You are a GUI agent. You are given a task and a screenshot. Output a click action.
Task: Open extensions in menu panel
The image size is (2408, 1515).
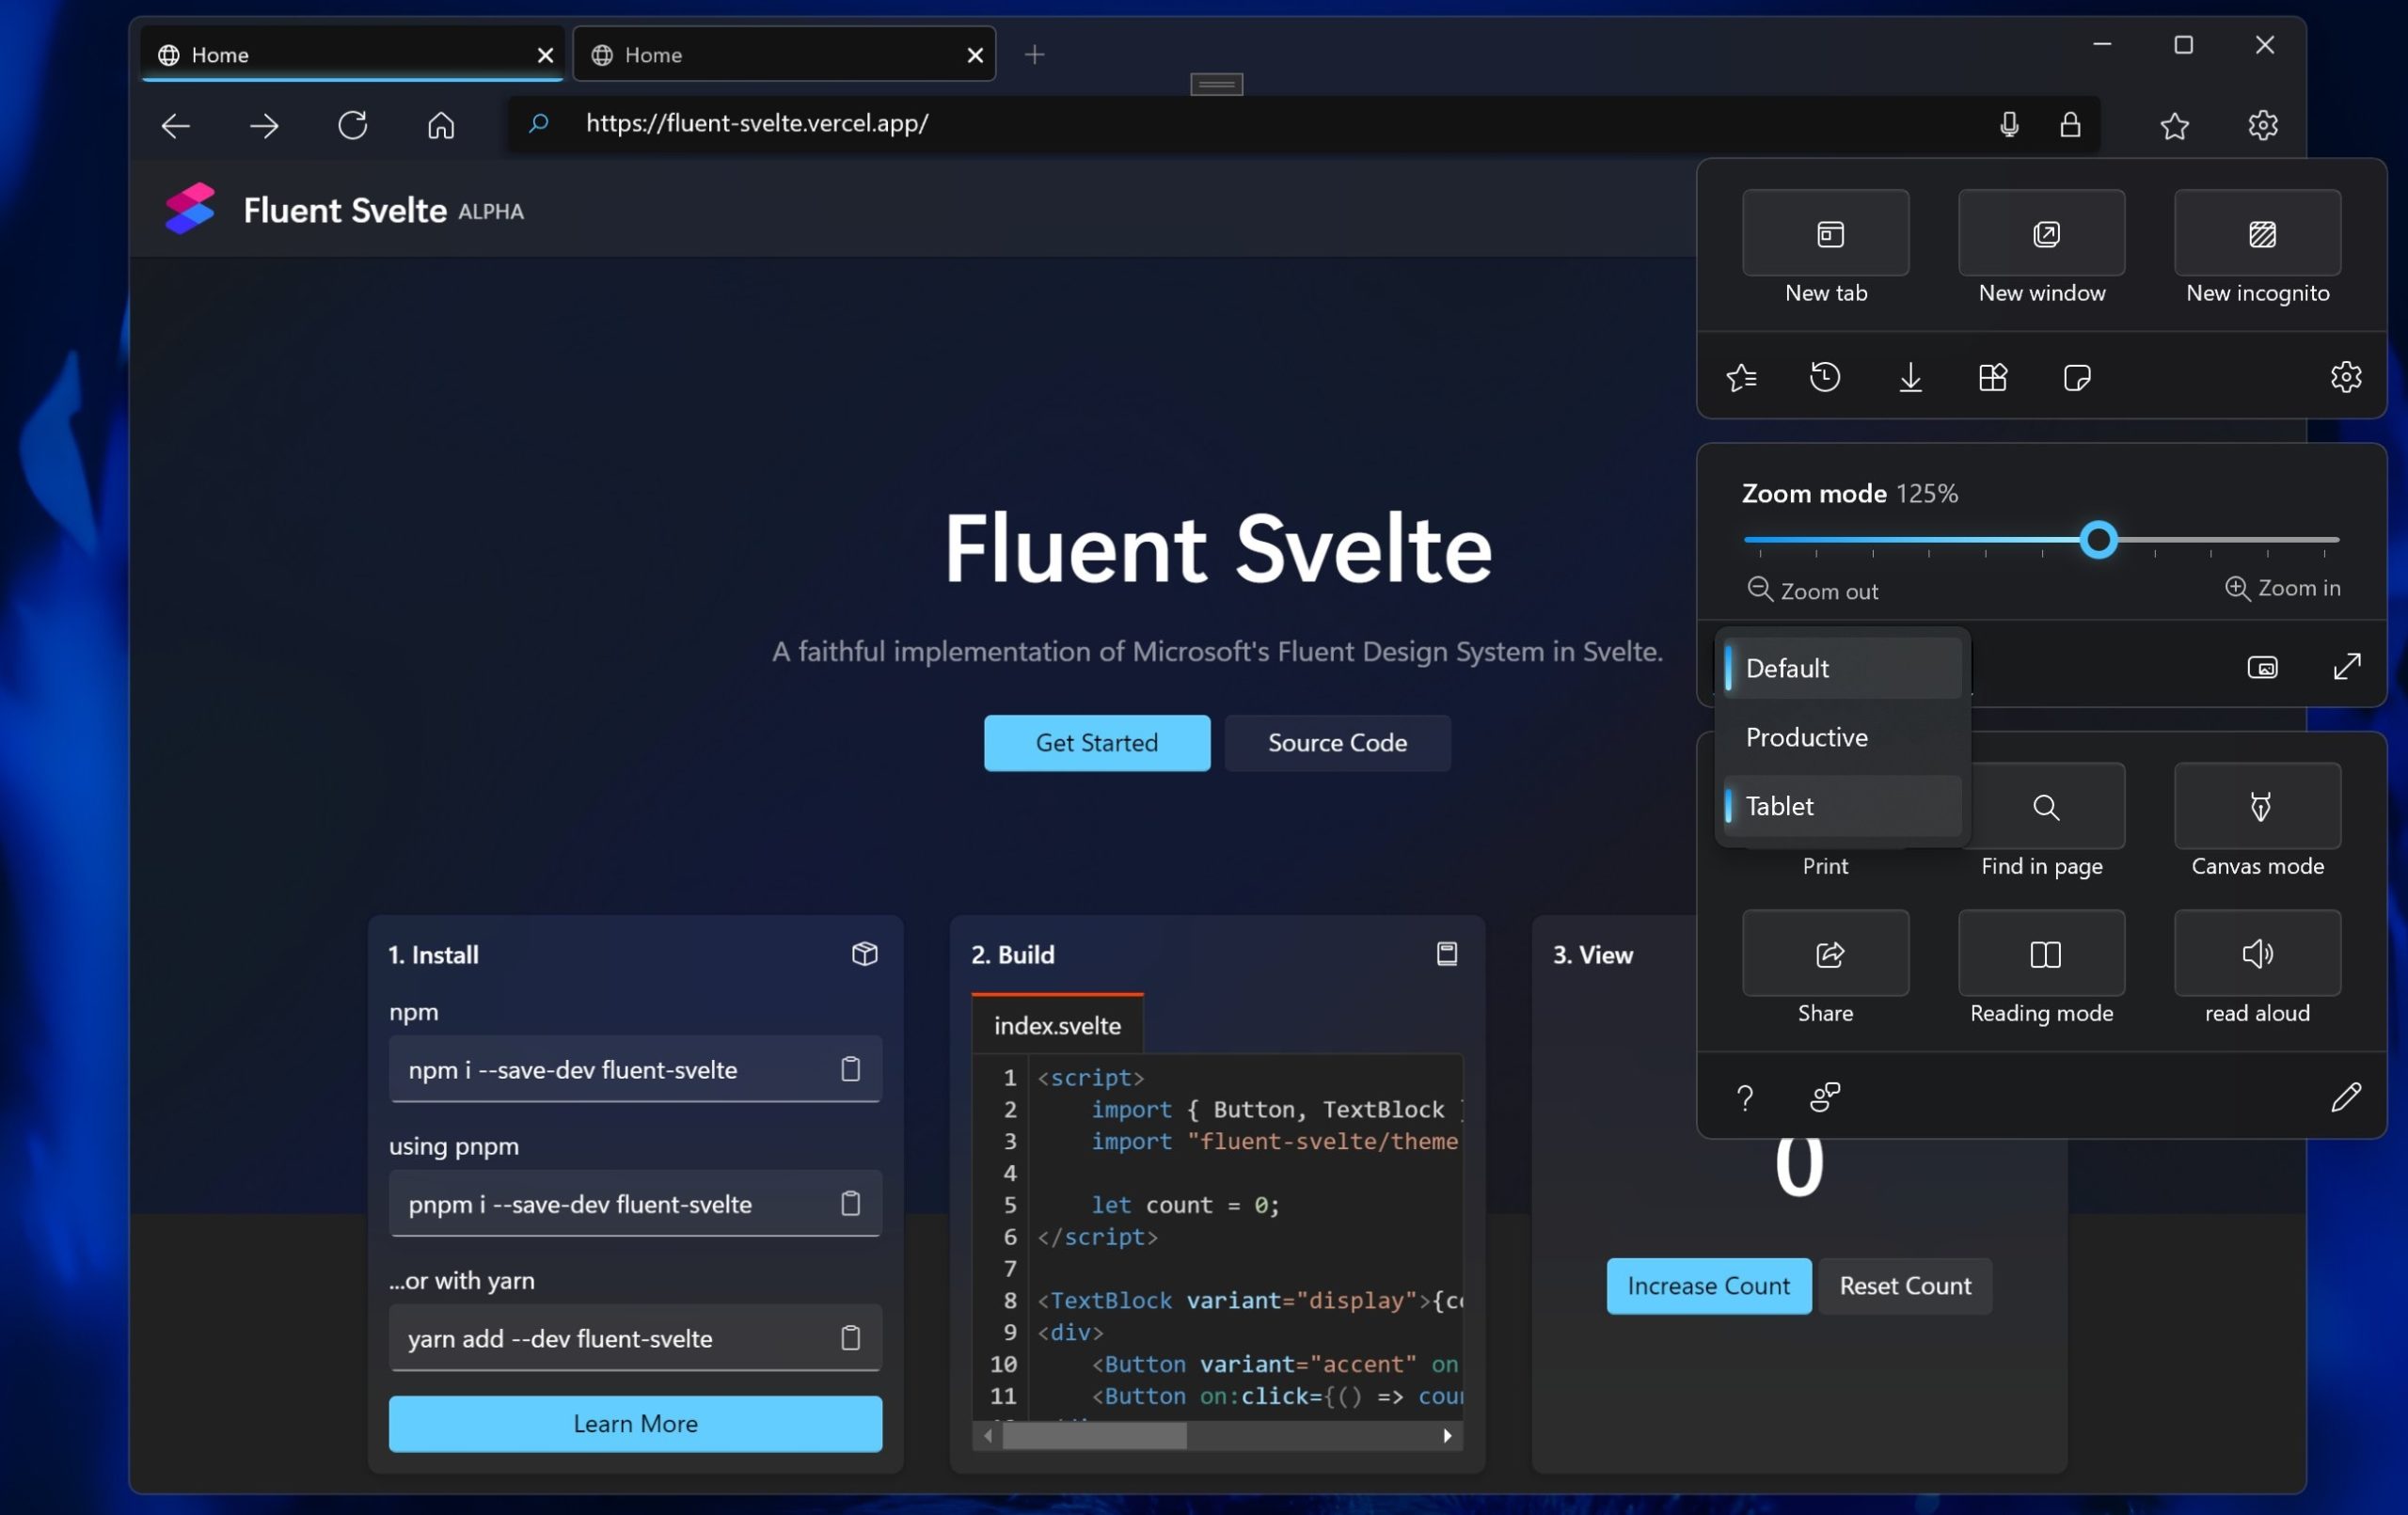click(1993, 377)
